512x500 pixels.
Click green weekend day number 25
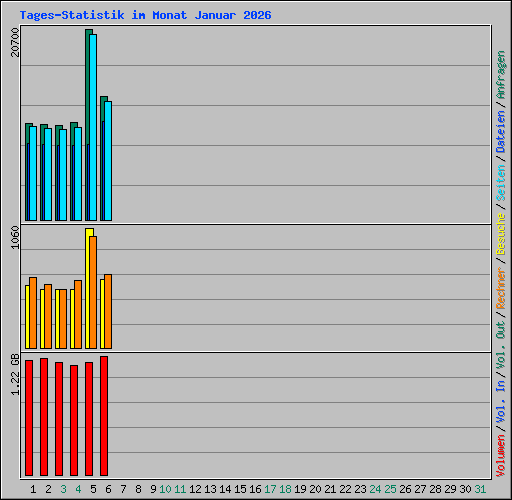point(390,489)
